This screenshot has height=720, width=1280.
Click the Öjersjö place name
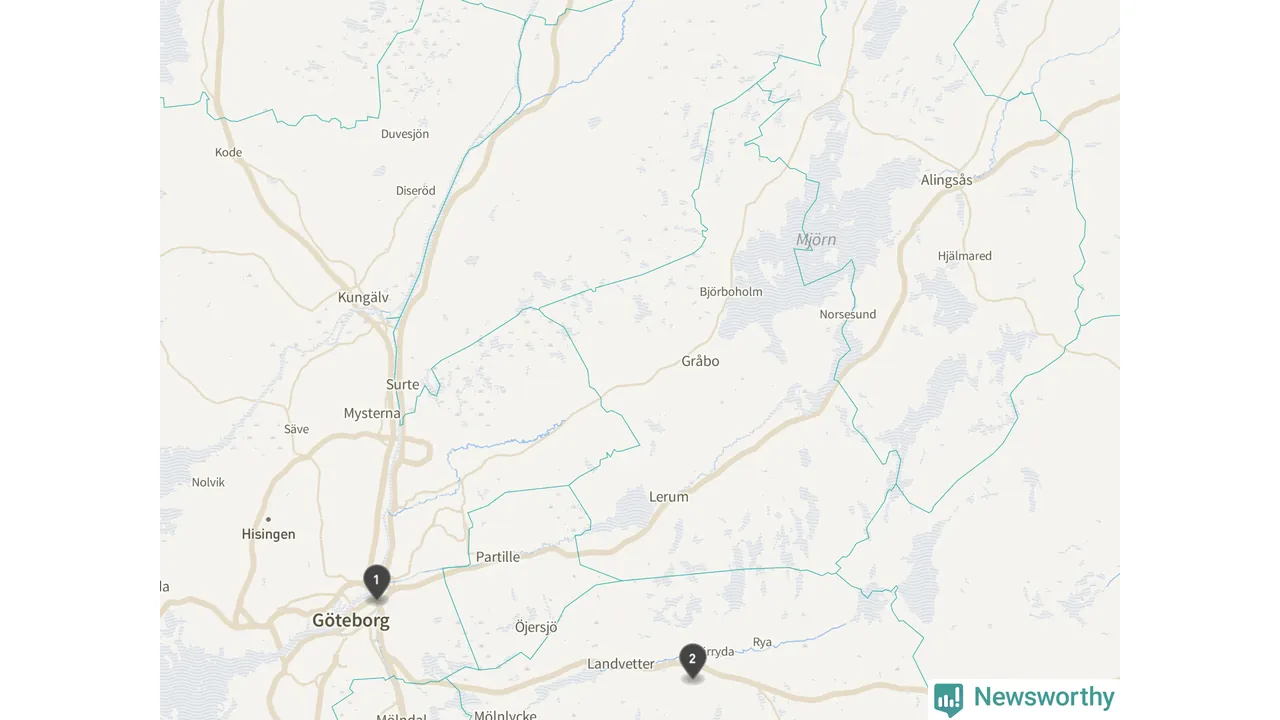536,627
